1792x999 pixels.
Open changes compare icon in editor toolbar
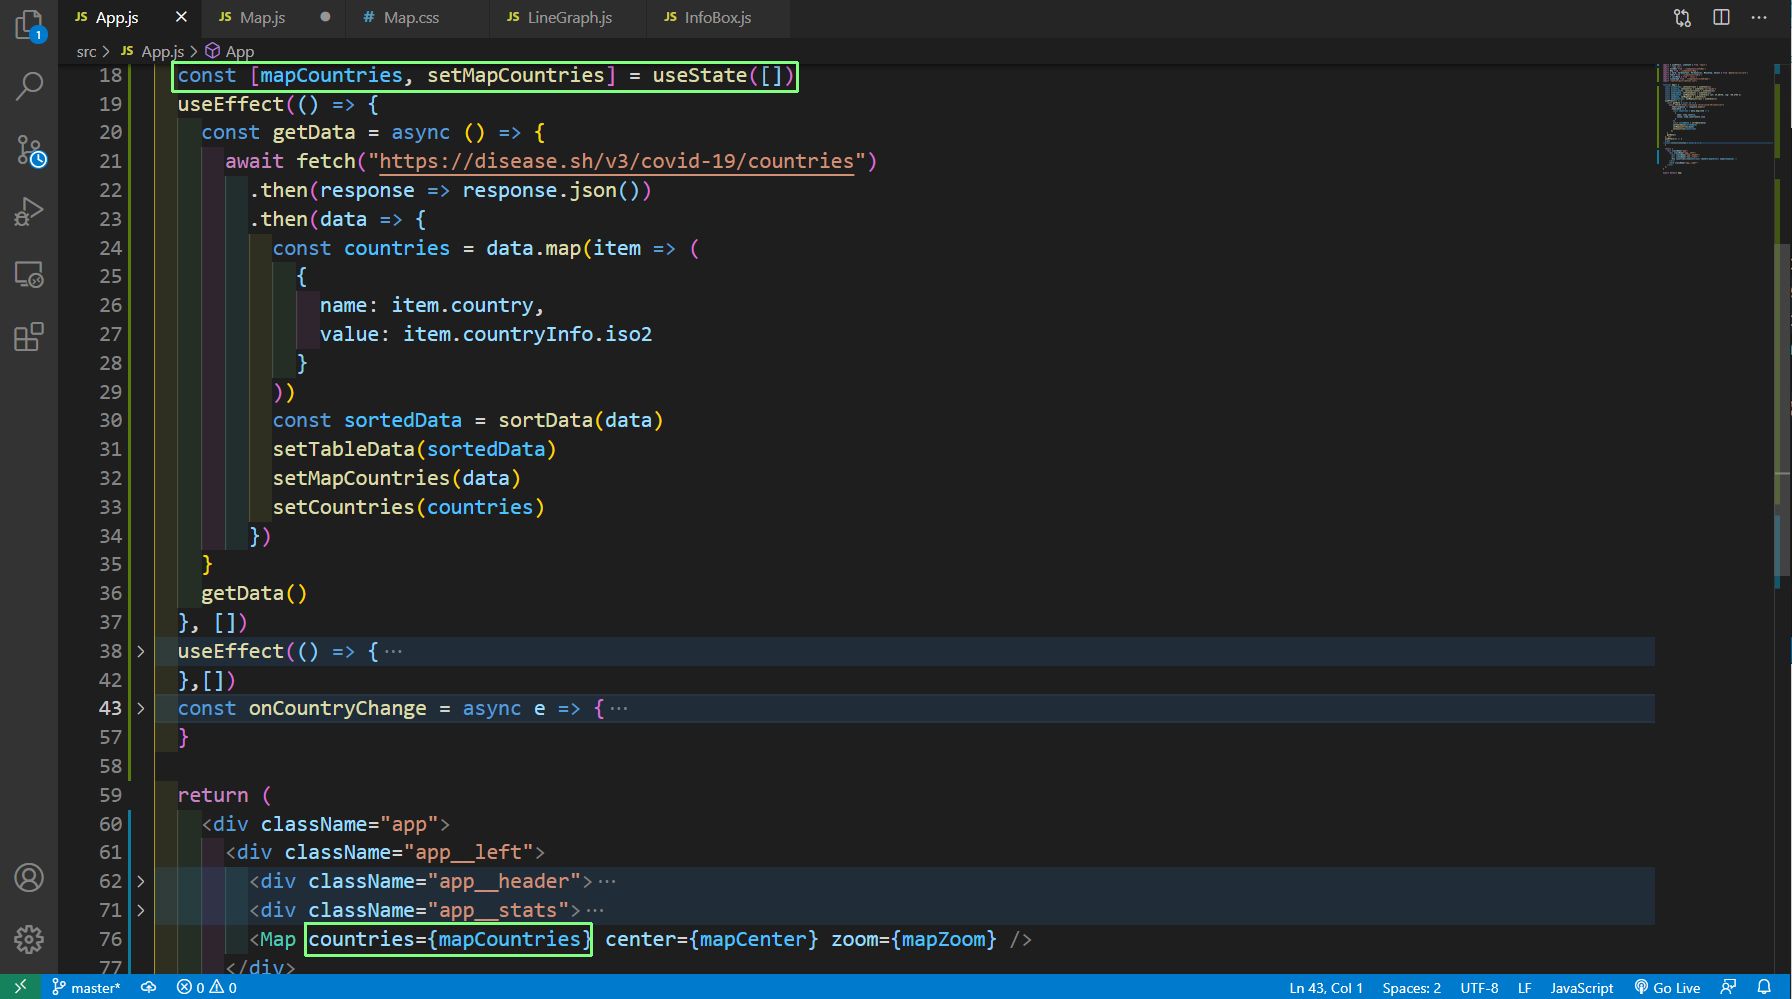coord(1682,18)
